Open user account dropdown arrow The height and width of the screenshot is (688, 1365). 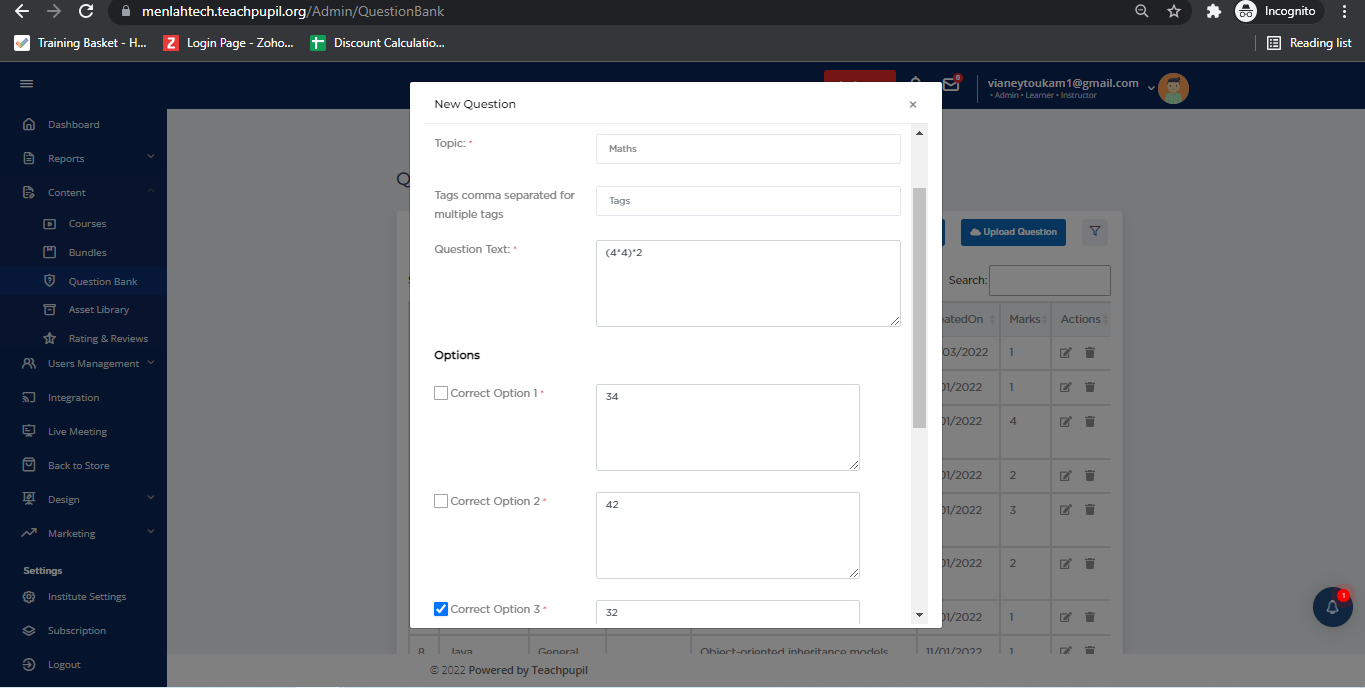click(x=1151, y=88)
